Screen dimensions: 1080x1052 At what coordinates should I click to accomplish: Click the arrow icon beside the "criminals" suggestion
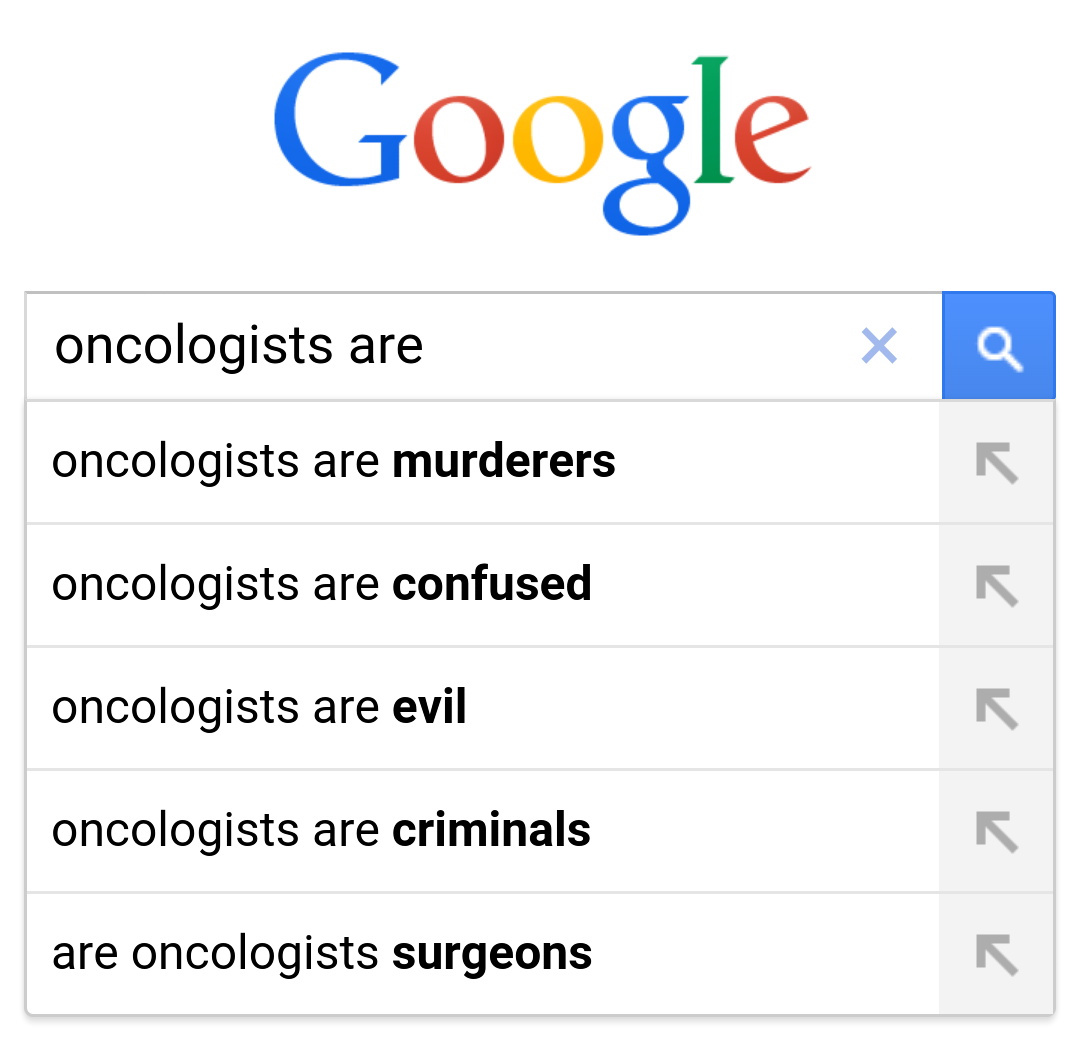996,831
